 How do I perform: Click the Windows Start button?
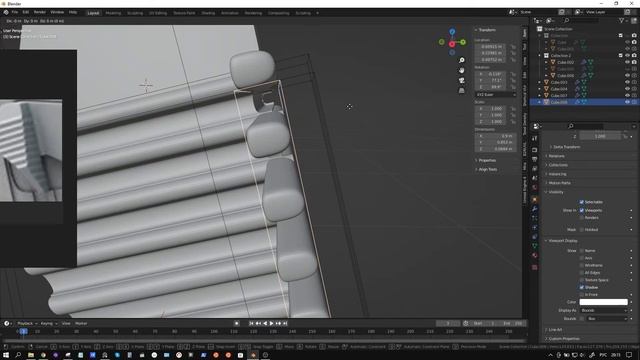tap(6, 355)
